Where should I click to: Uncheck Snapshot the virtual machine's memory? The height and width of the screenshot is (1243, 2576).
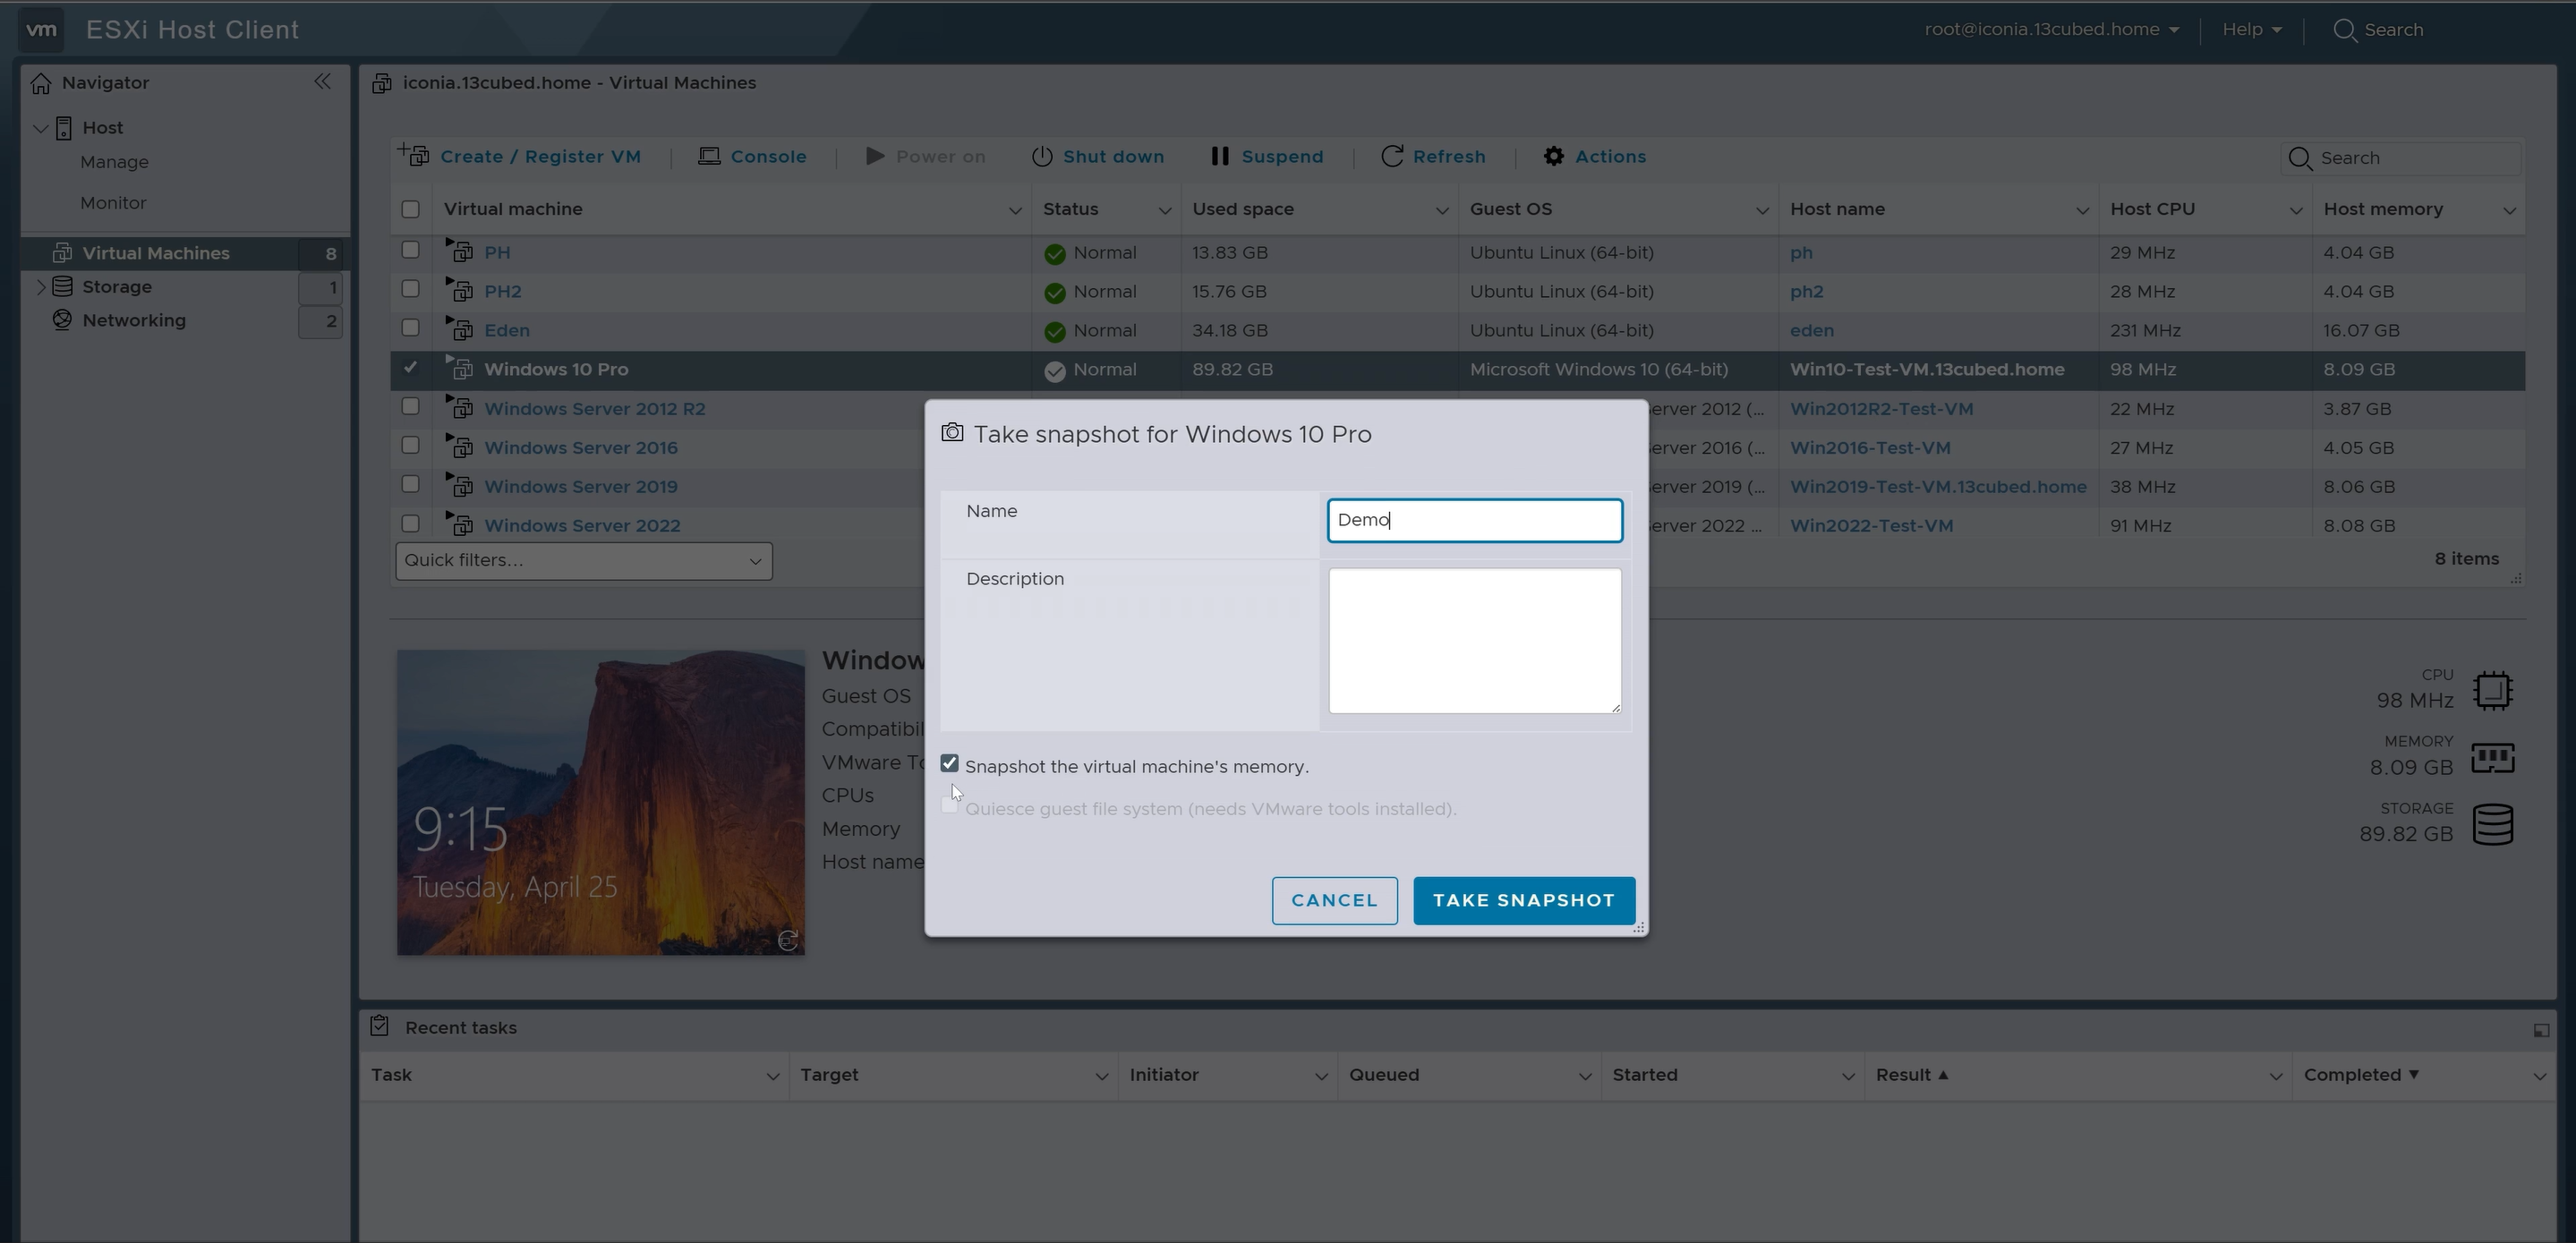point(949,764)
